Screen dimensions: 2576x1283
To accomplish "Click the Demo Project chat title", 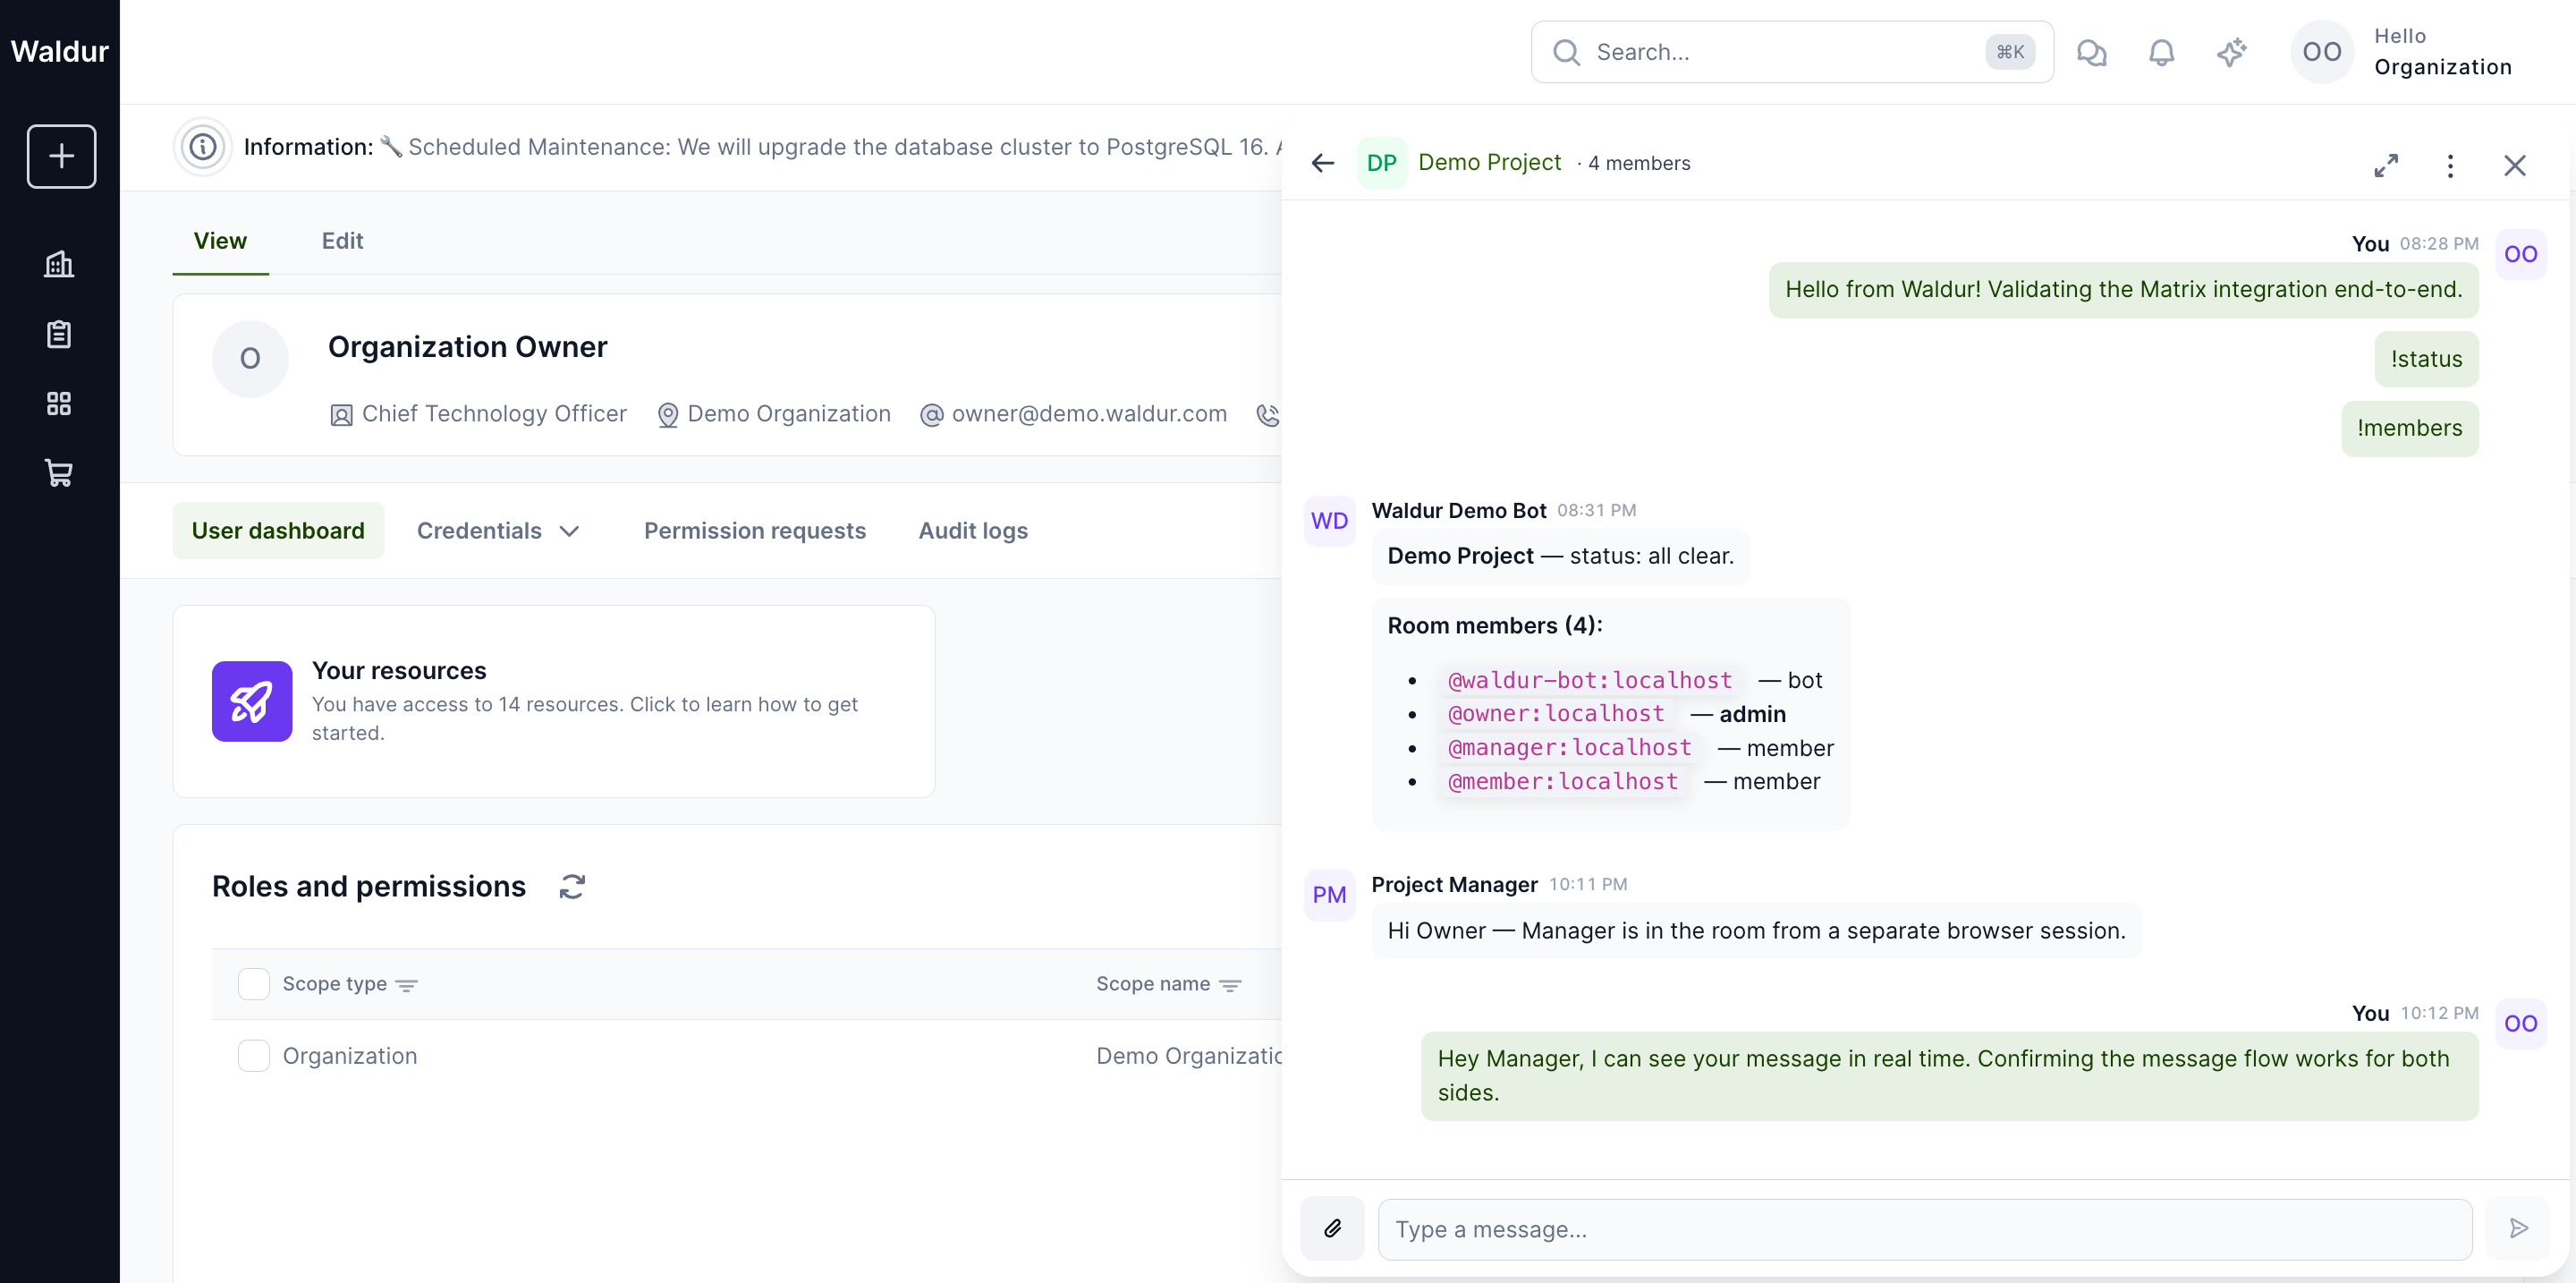I will click(x=1489, y=162).
